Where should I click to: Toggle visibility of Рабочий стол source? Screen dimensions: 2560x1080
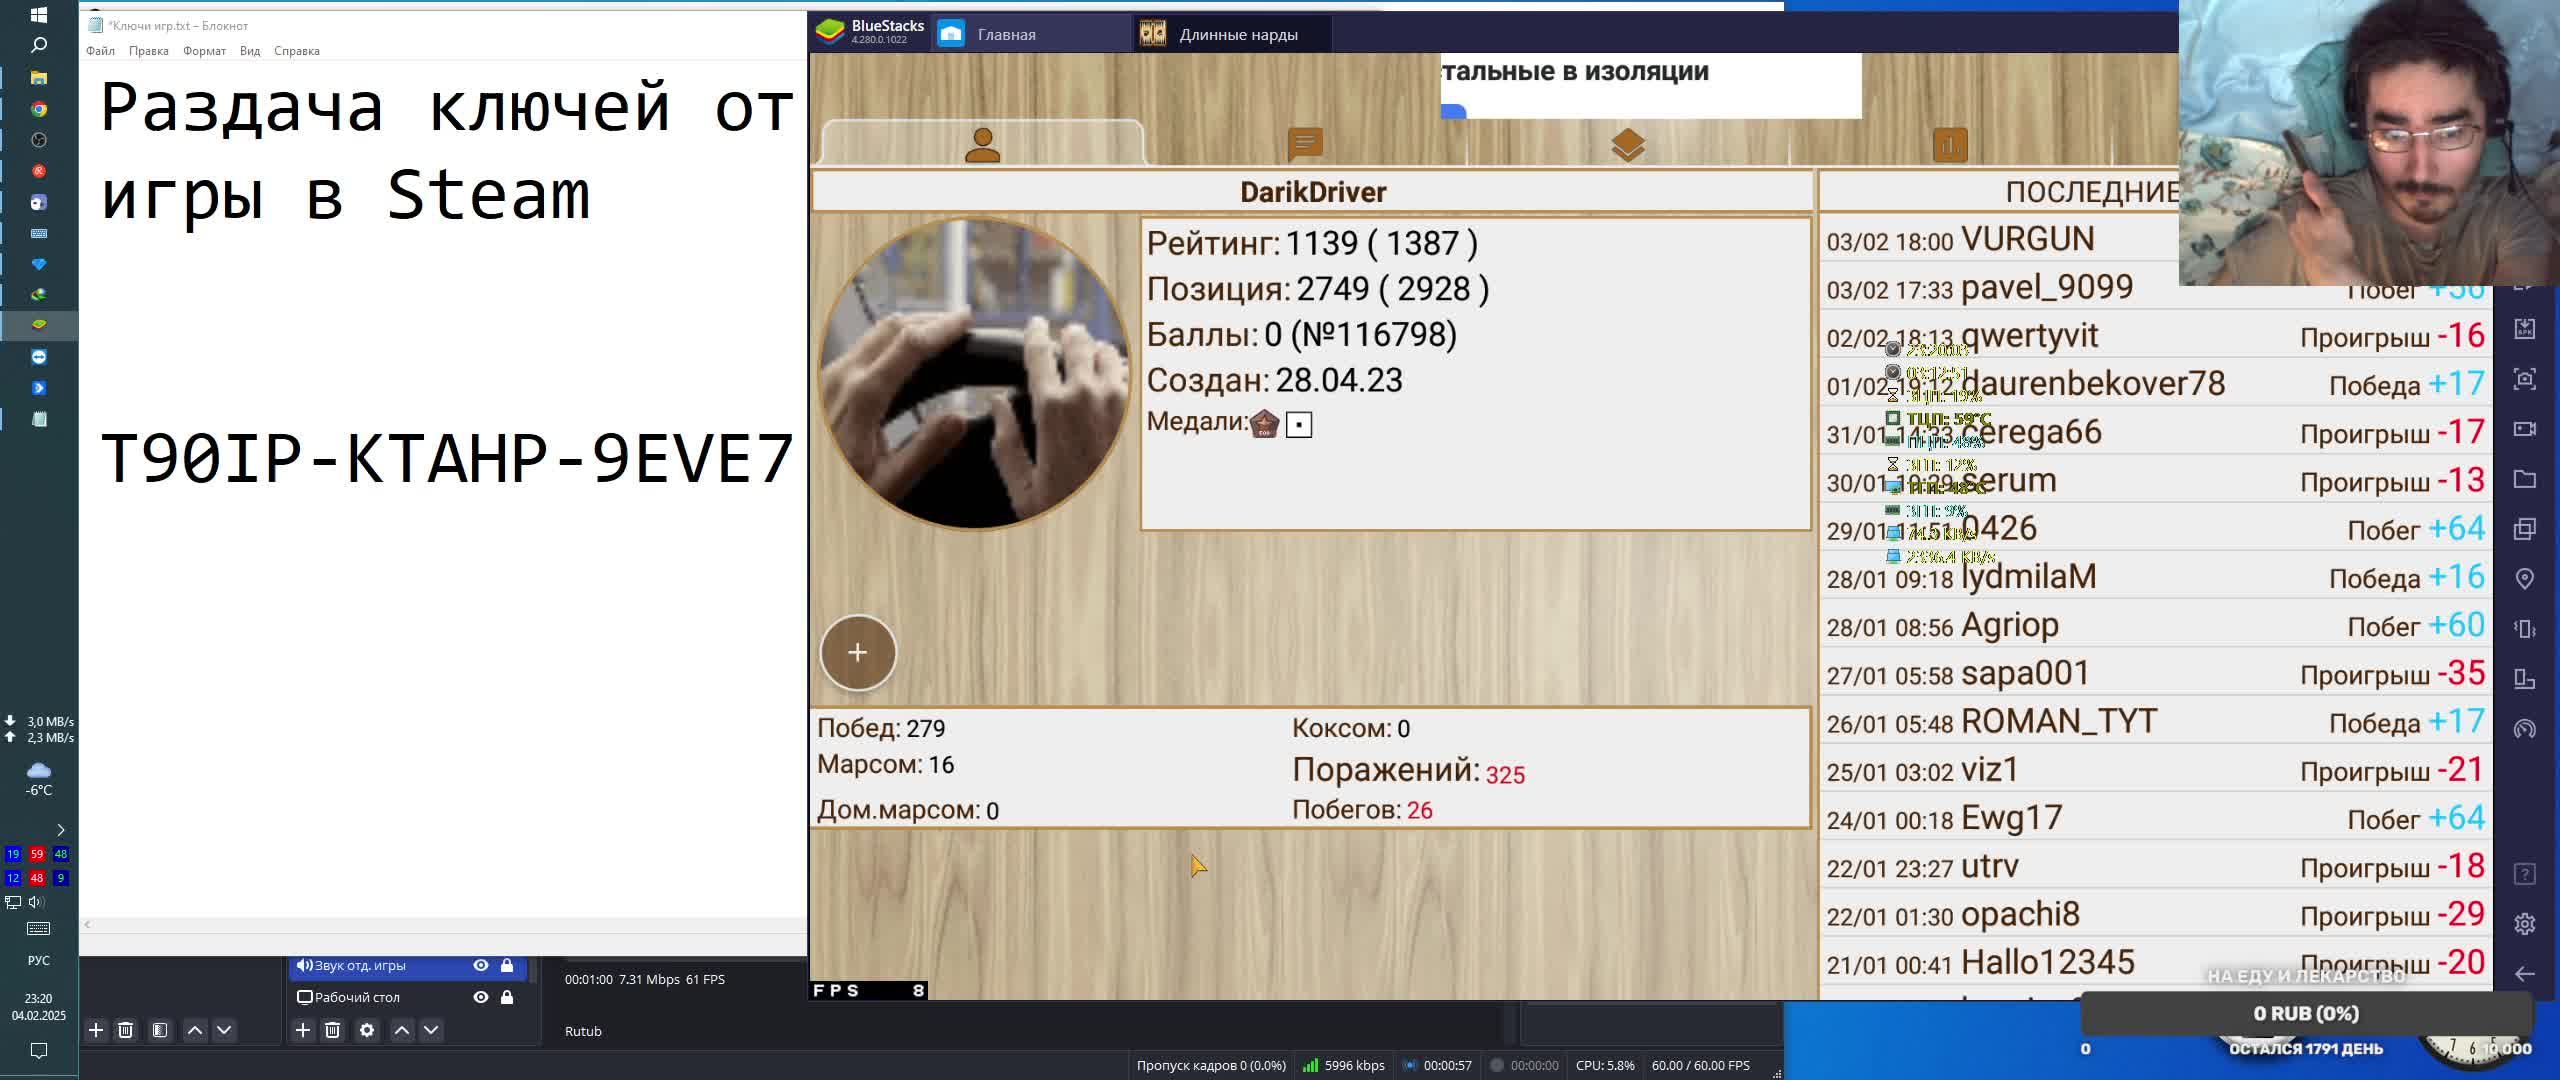coord(481,997)
